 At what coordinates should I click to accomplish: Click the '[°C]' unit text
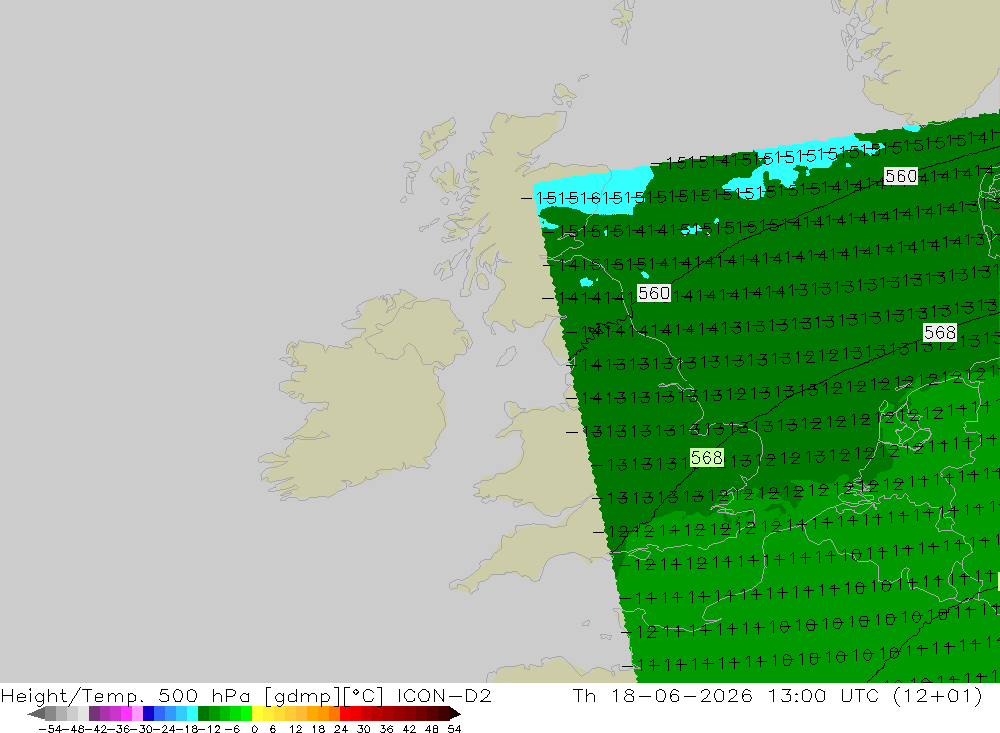[x=364, y=695]
